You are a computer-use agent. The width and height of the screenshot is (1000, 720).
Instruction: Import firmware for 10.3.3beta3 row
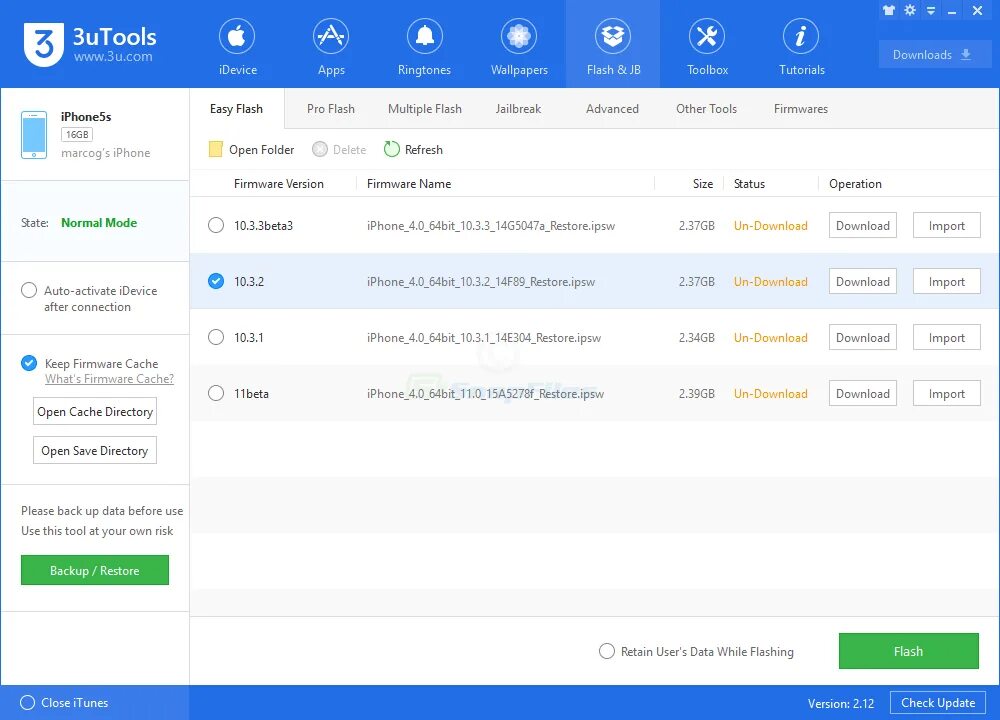coord(946,225)
